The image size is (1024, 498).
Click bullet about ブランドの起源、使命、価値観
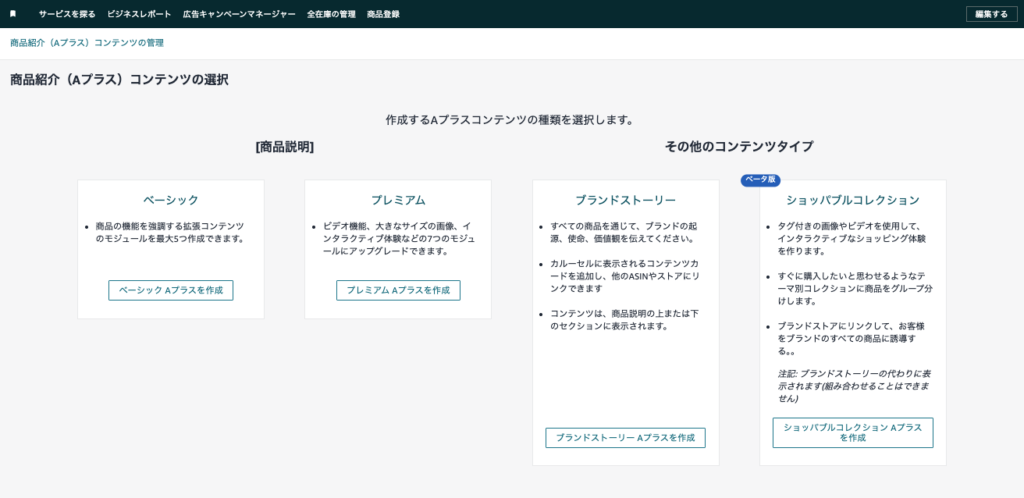[x=624, y=232]
